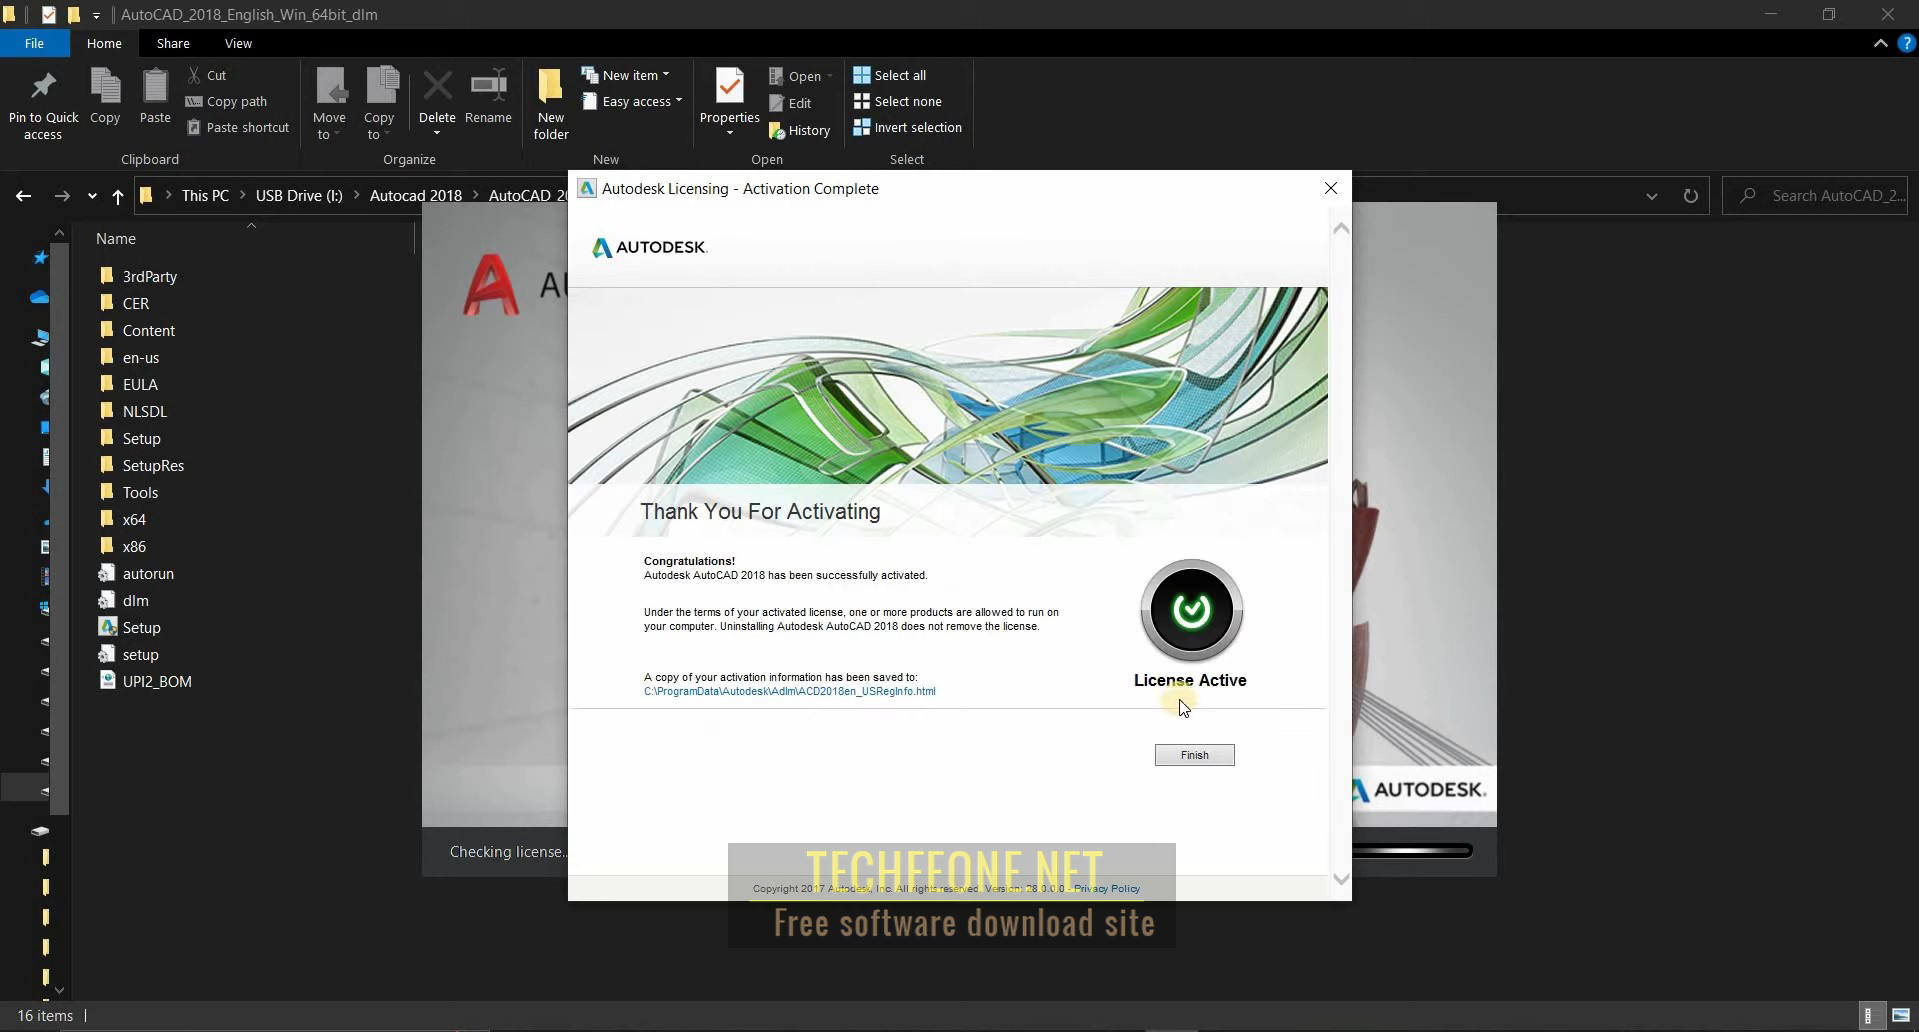The image size is (1919, 1032).
Task: Select the EULA folder
Action: pos(128,384)
